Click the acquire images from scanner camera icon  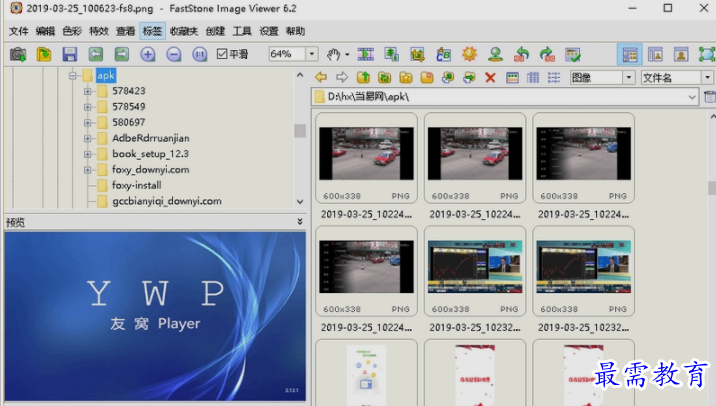click(x=18, y=54)
